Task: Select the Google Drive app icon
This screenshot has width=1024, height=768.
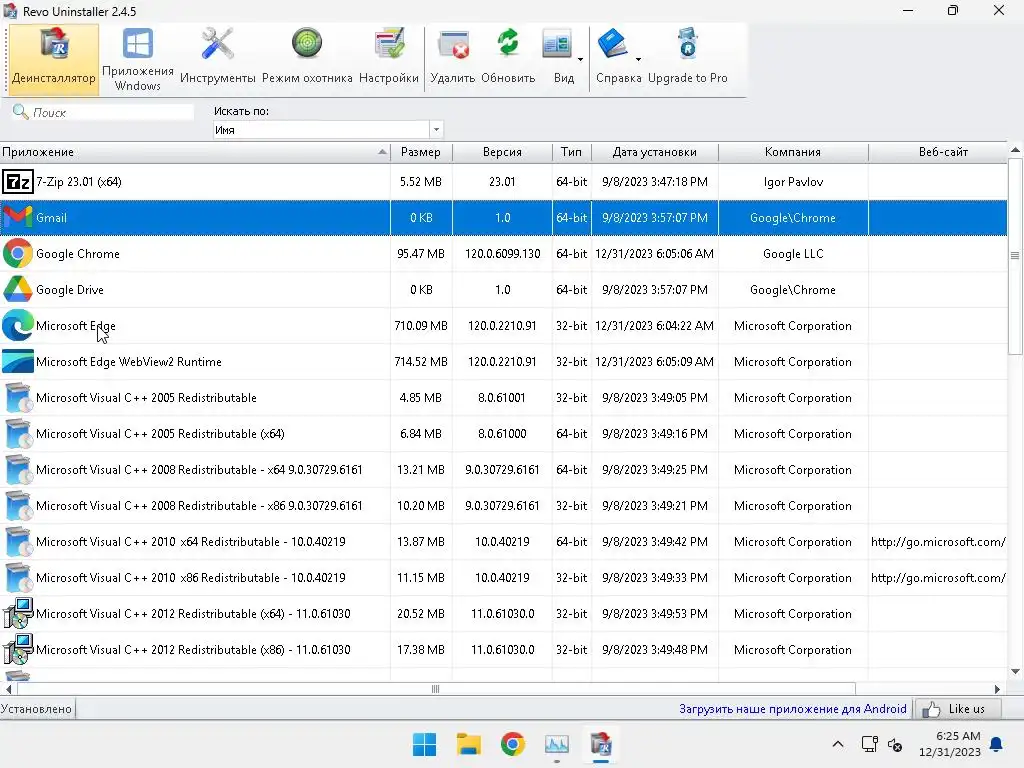Action: 18,289
